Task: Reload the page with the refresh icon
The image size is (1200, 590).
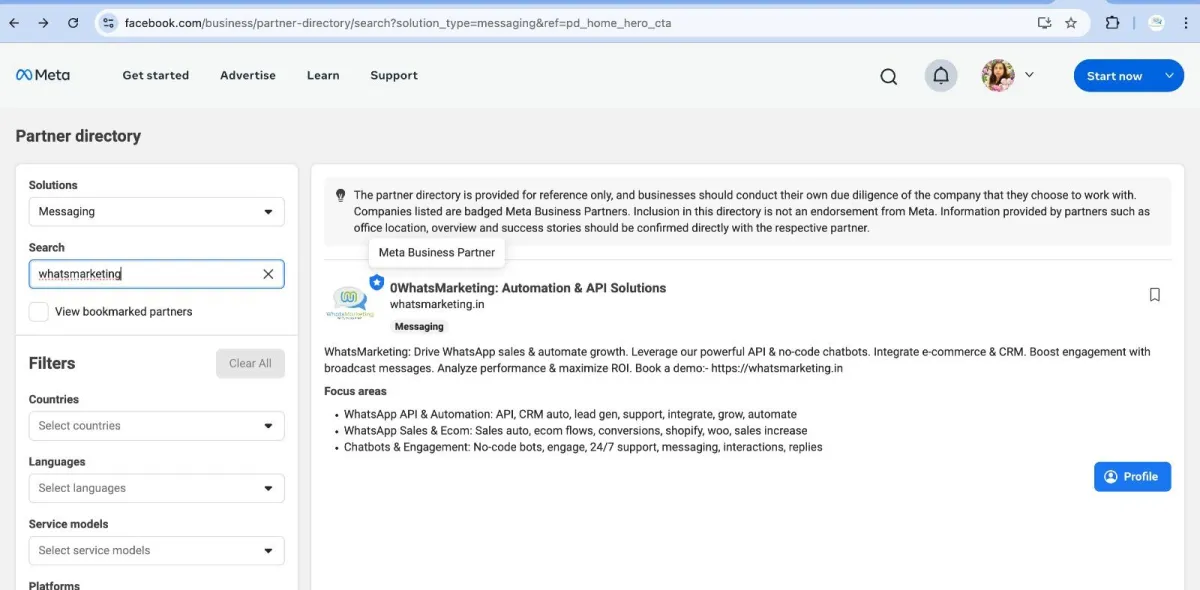Action: point(73,22)
